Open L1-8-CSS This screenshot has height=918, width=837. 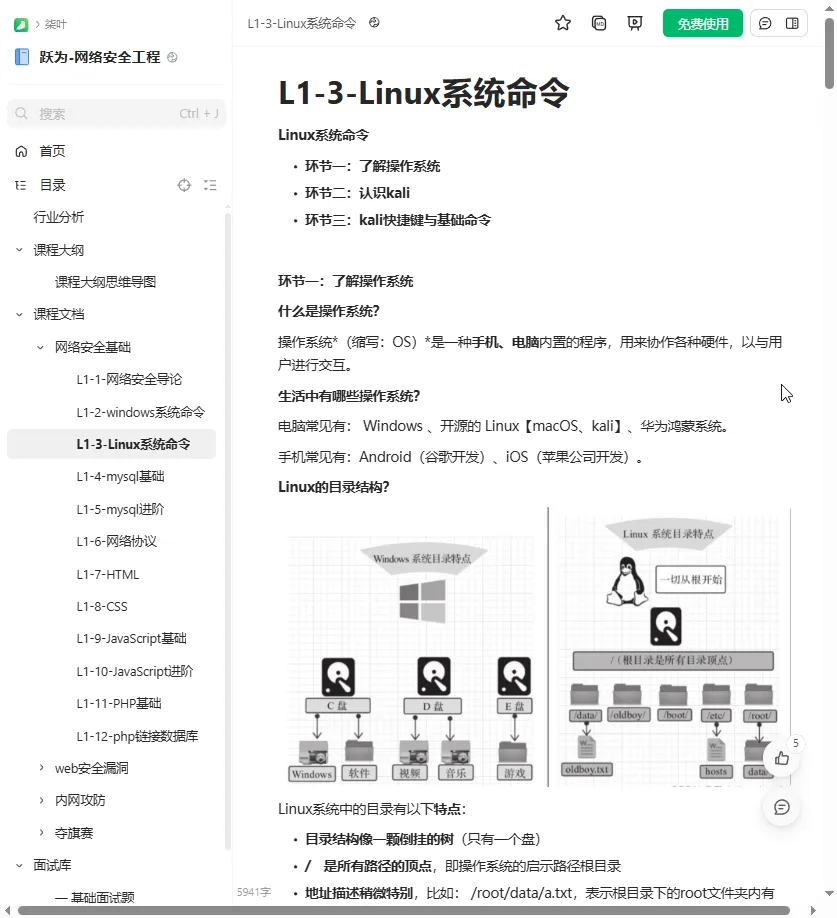tap(102, 607)
